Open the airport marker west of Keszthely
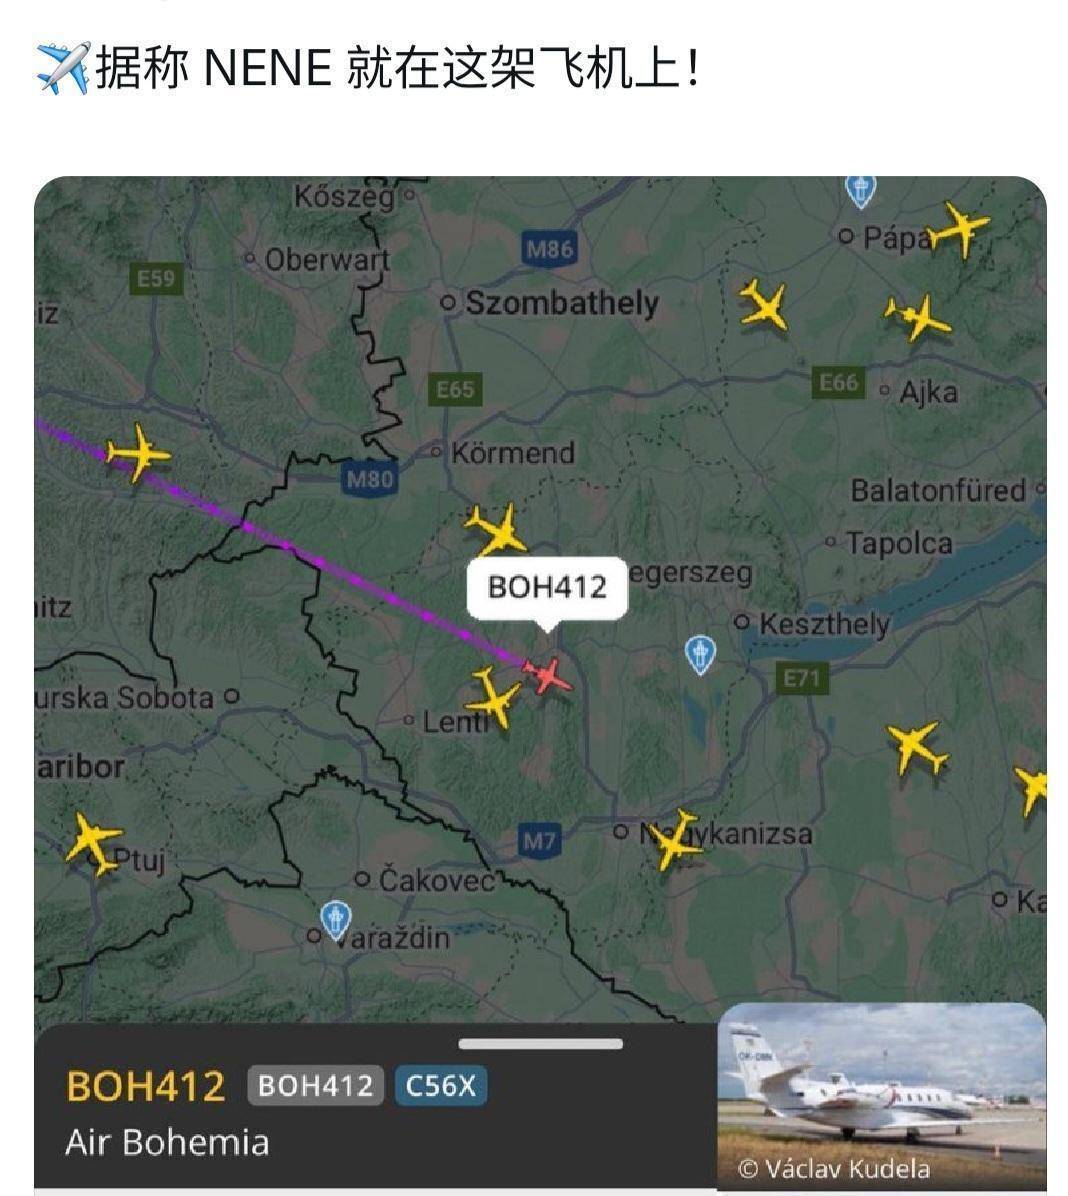The width and height of the screenshot is (1068, 1196). pyautogui.click(x=700, y=654)
